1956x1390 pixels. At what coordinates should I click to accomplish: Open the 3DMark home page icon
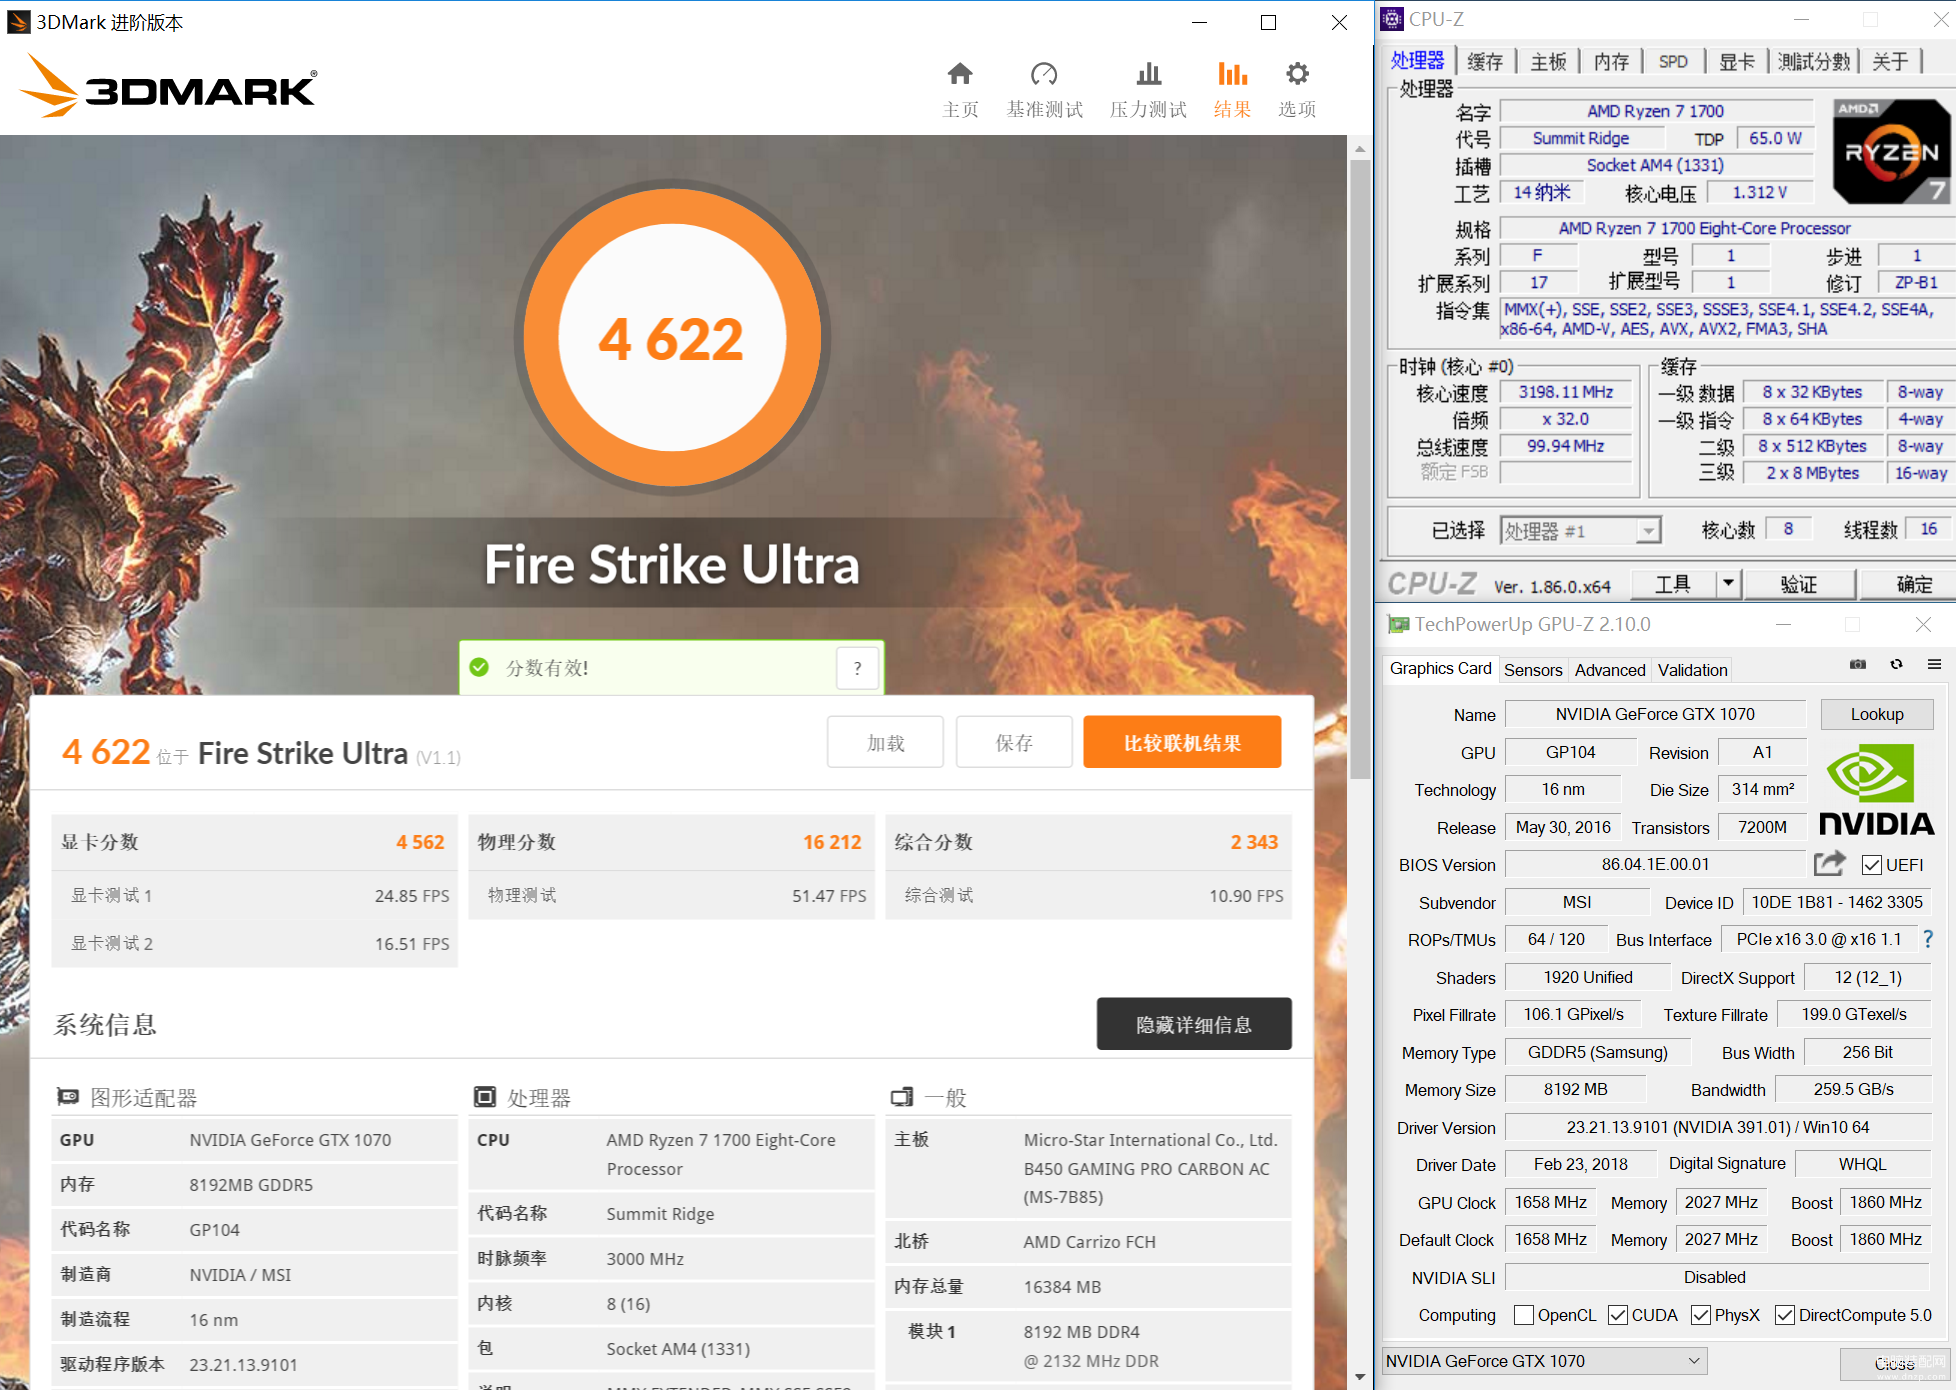(x=960, y=74)
